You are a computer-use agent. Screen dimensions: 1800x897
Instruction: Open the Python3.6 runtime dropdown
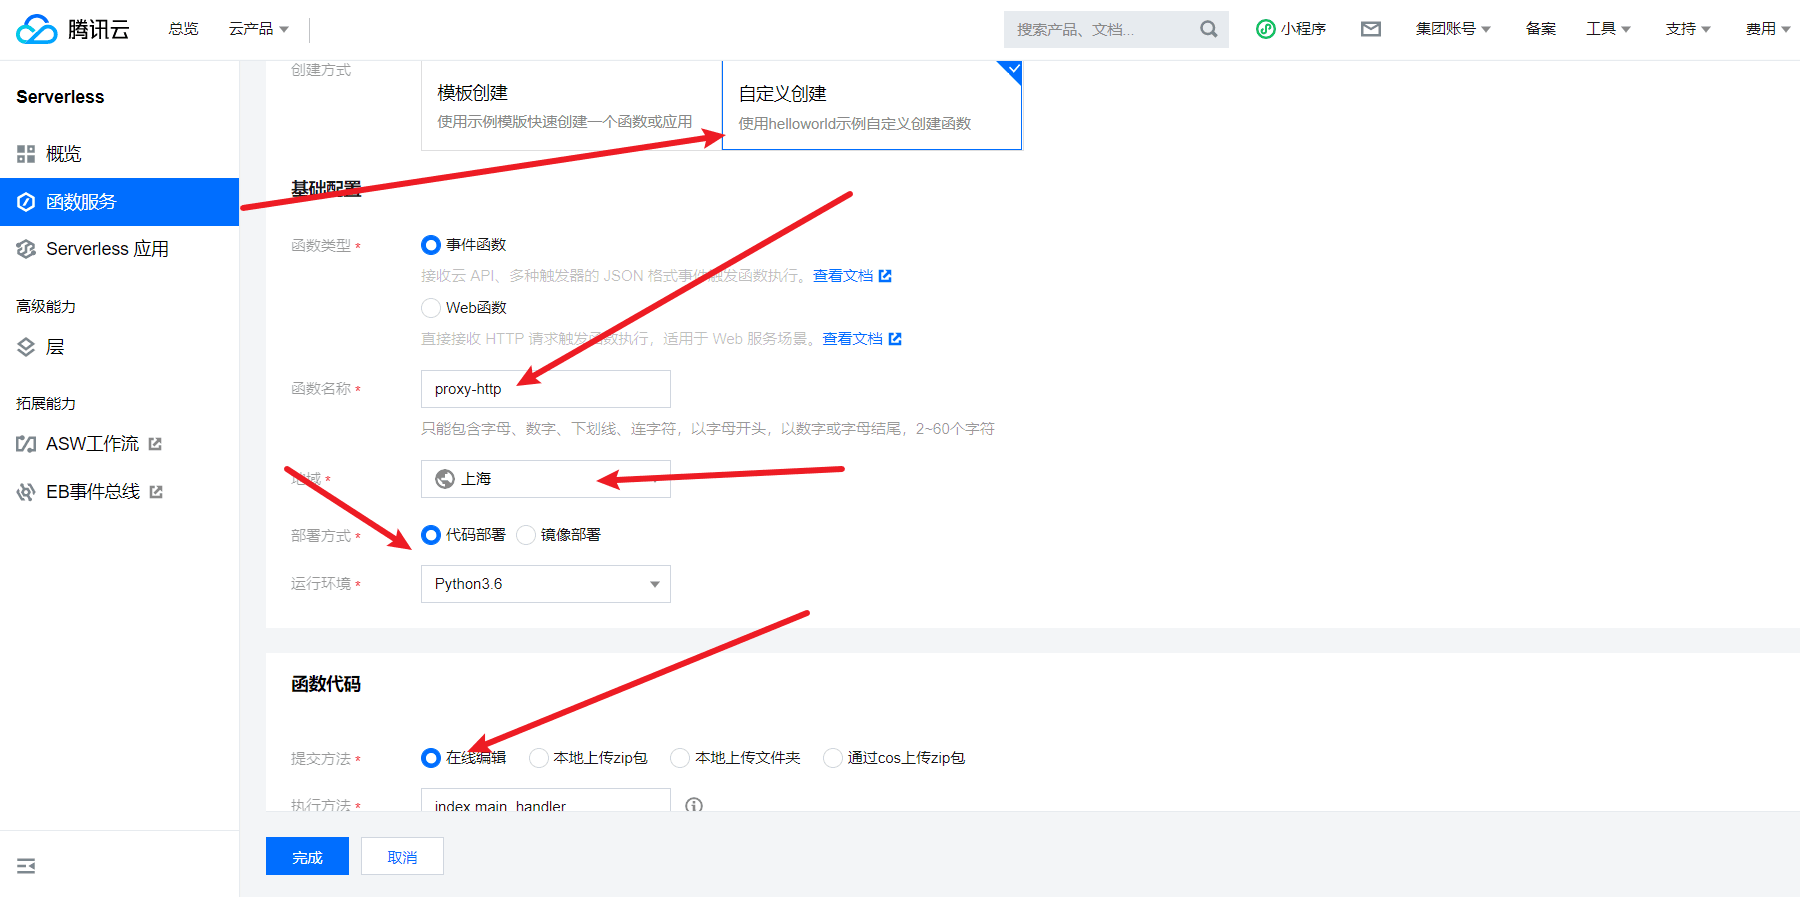click(x=546, y=584)
